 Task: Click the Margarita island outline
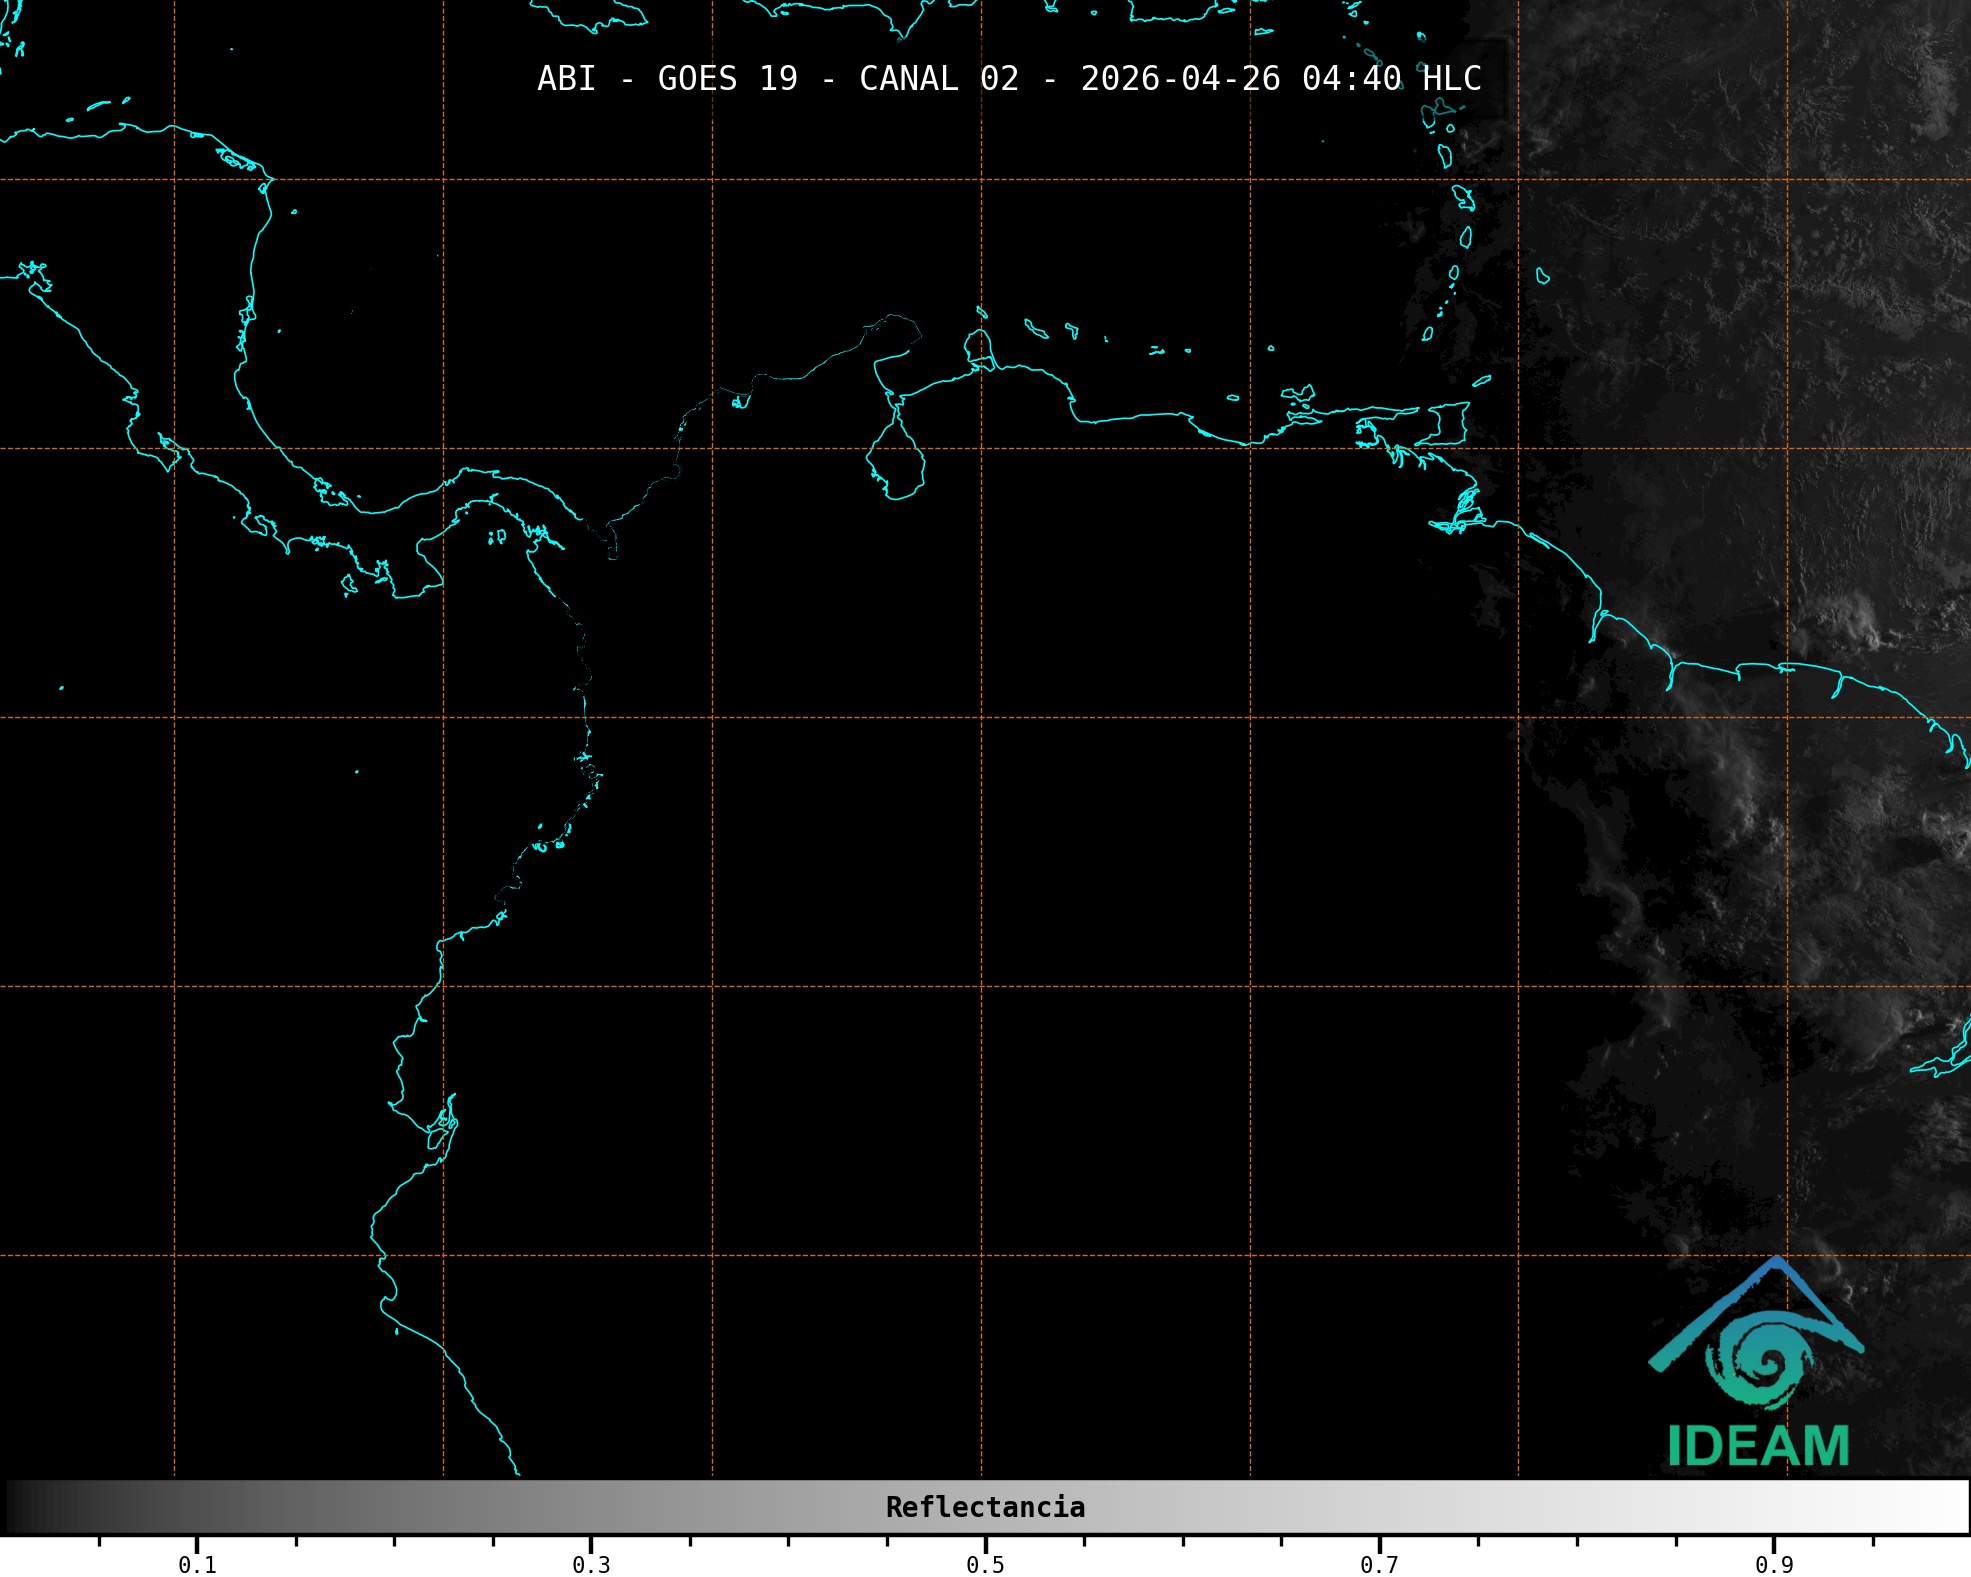click(1298, 394)
